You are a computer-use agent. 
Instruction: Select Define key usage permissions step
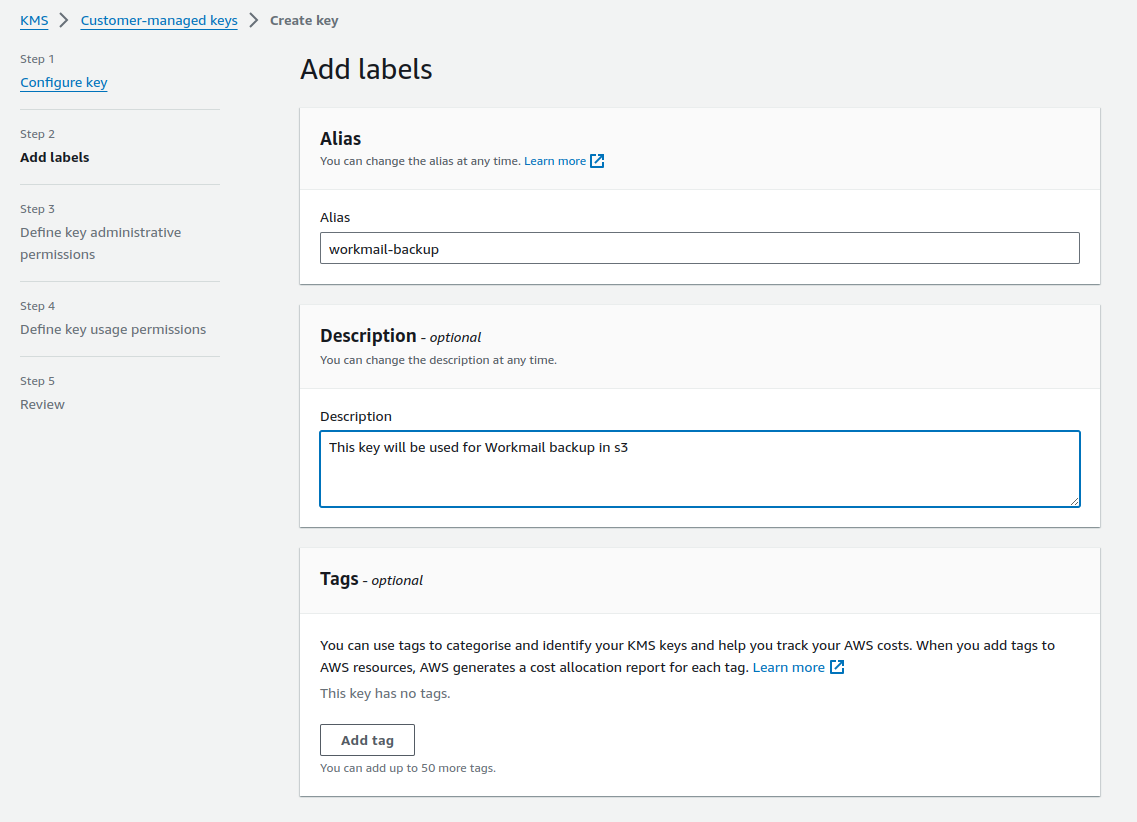113,329
